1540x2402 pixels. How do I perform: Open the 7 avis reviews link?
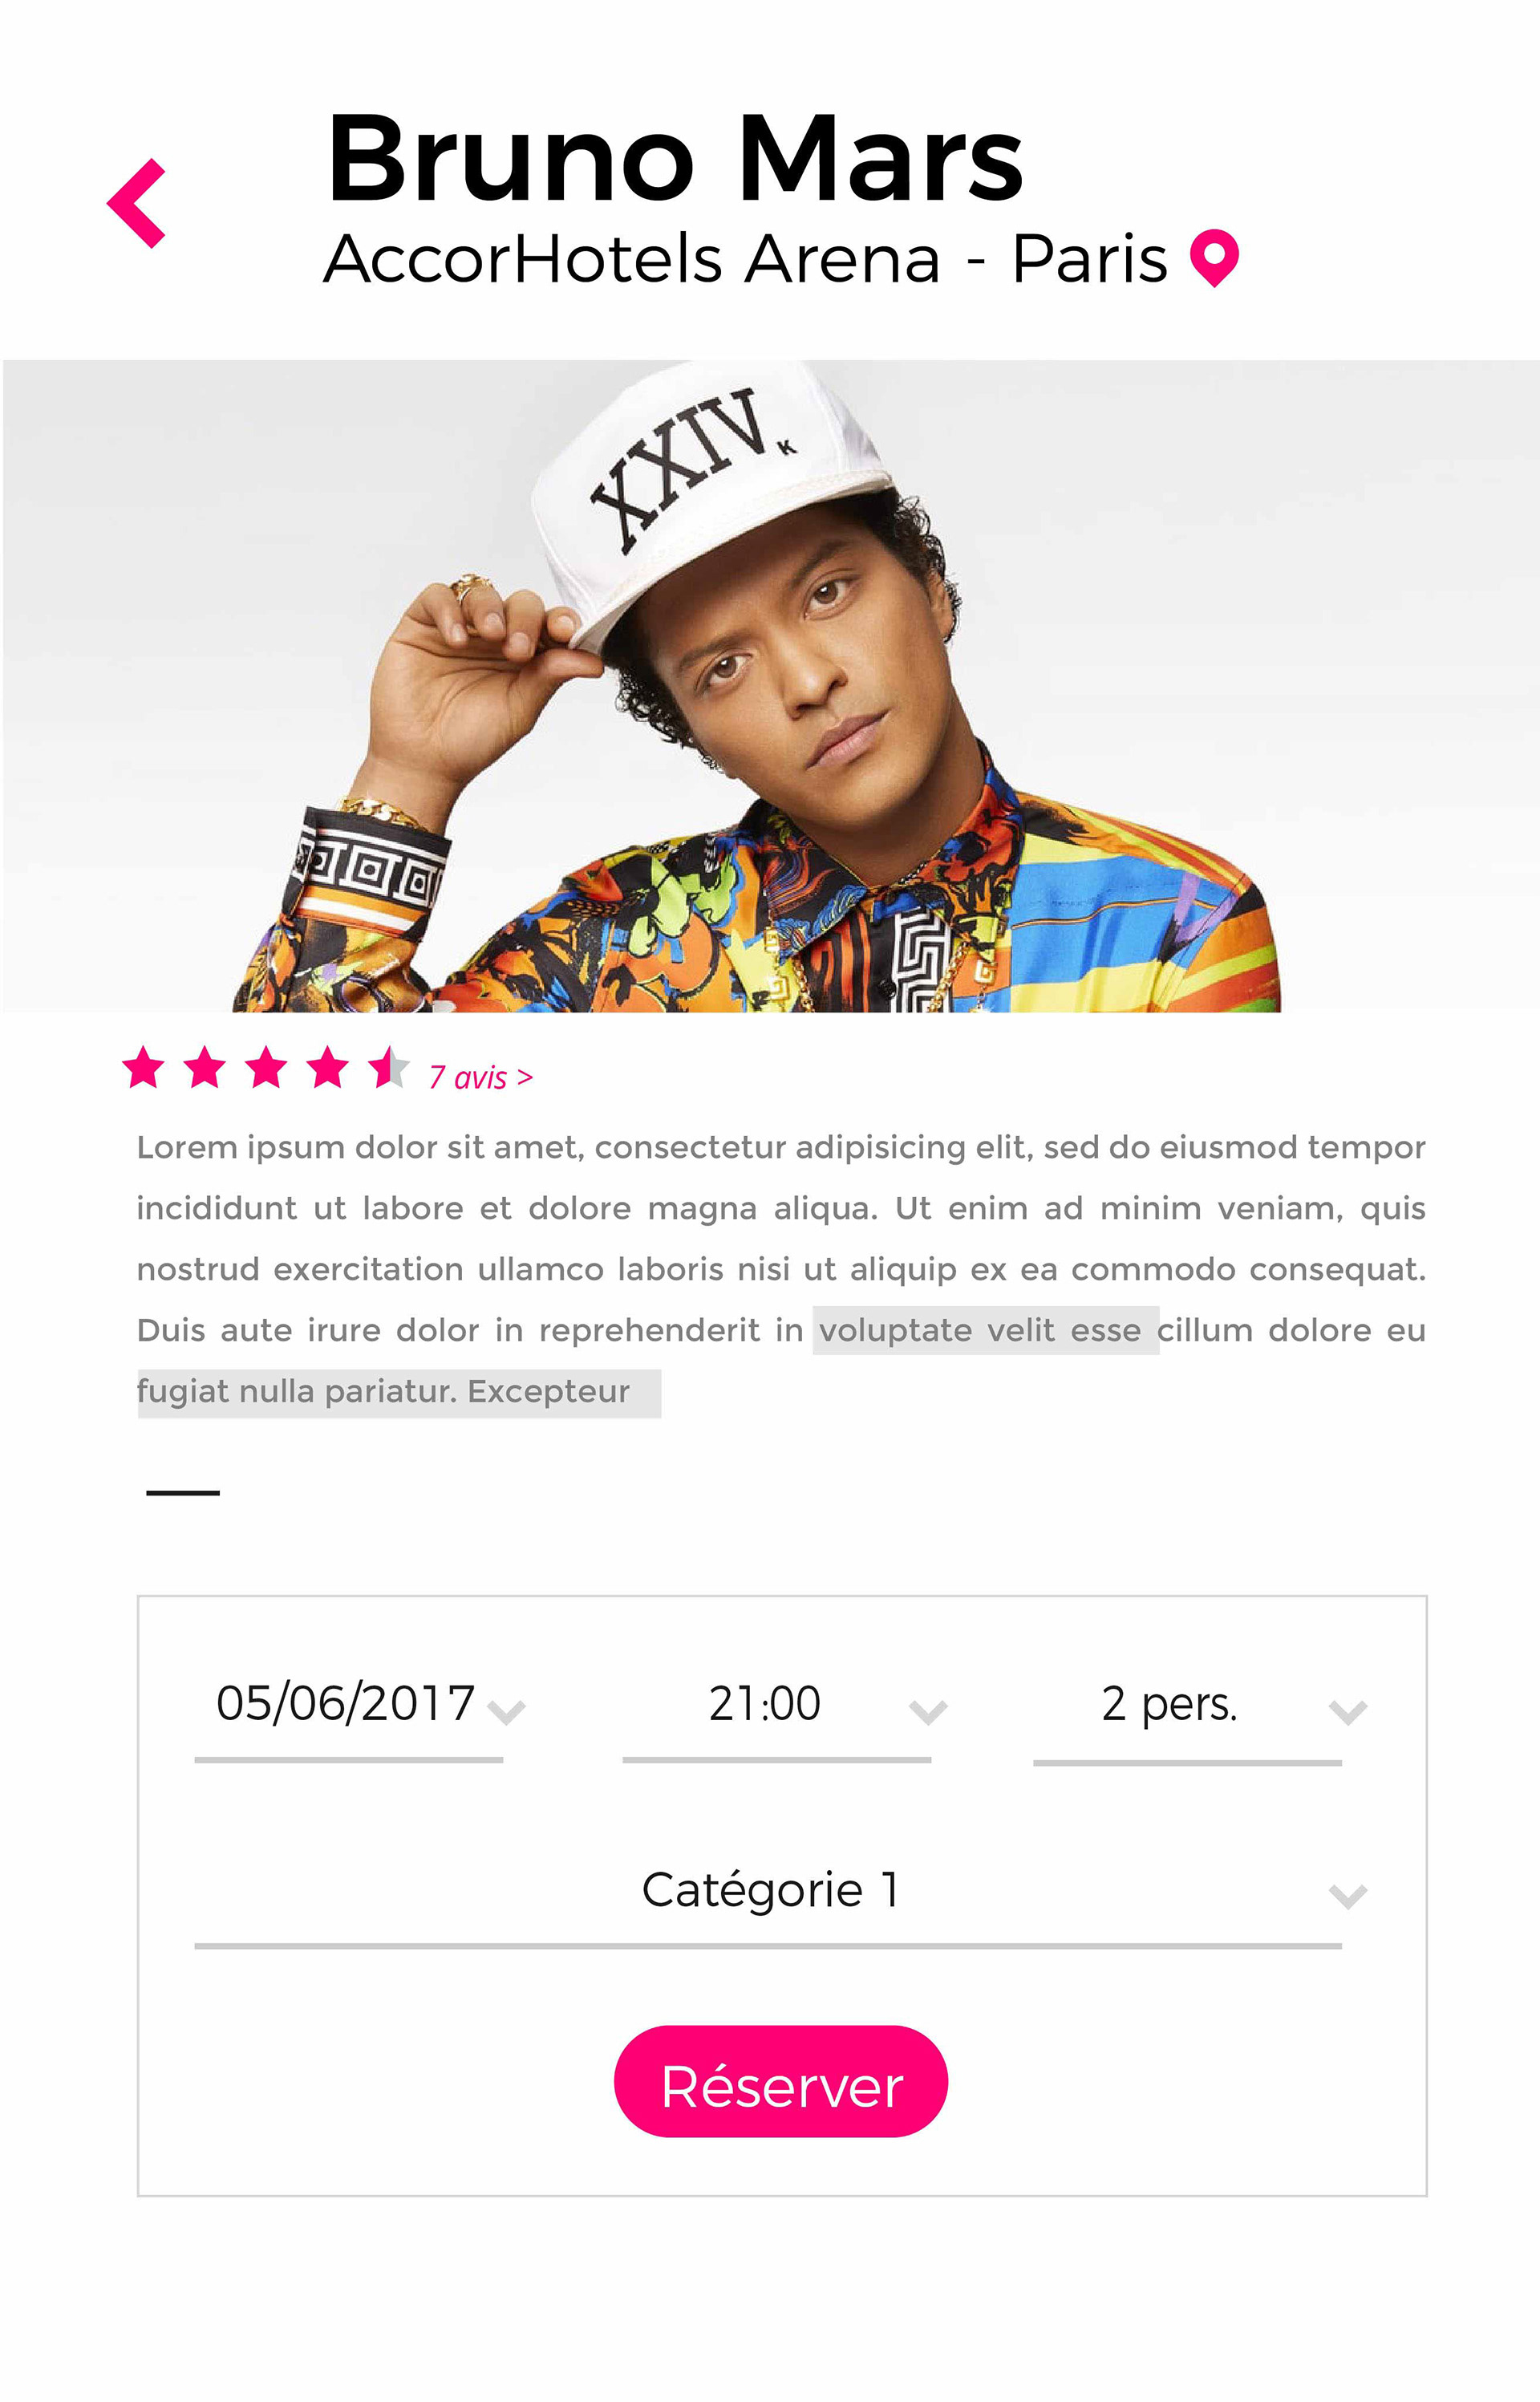coord(481,1077)
